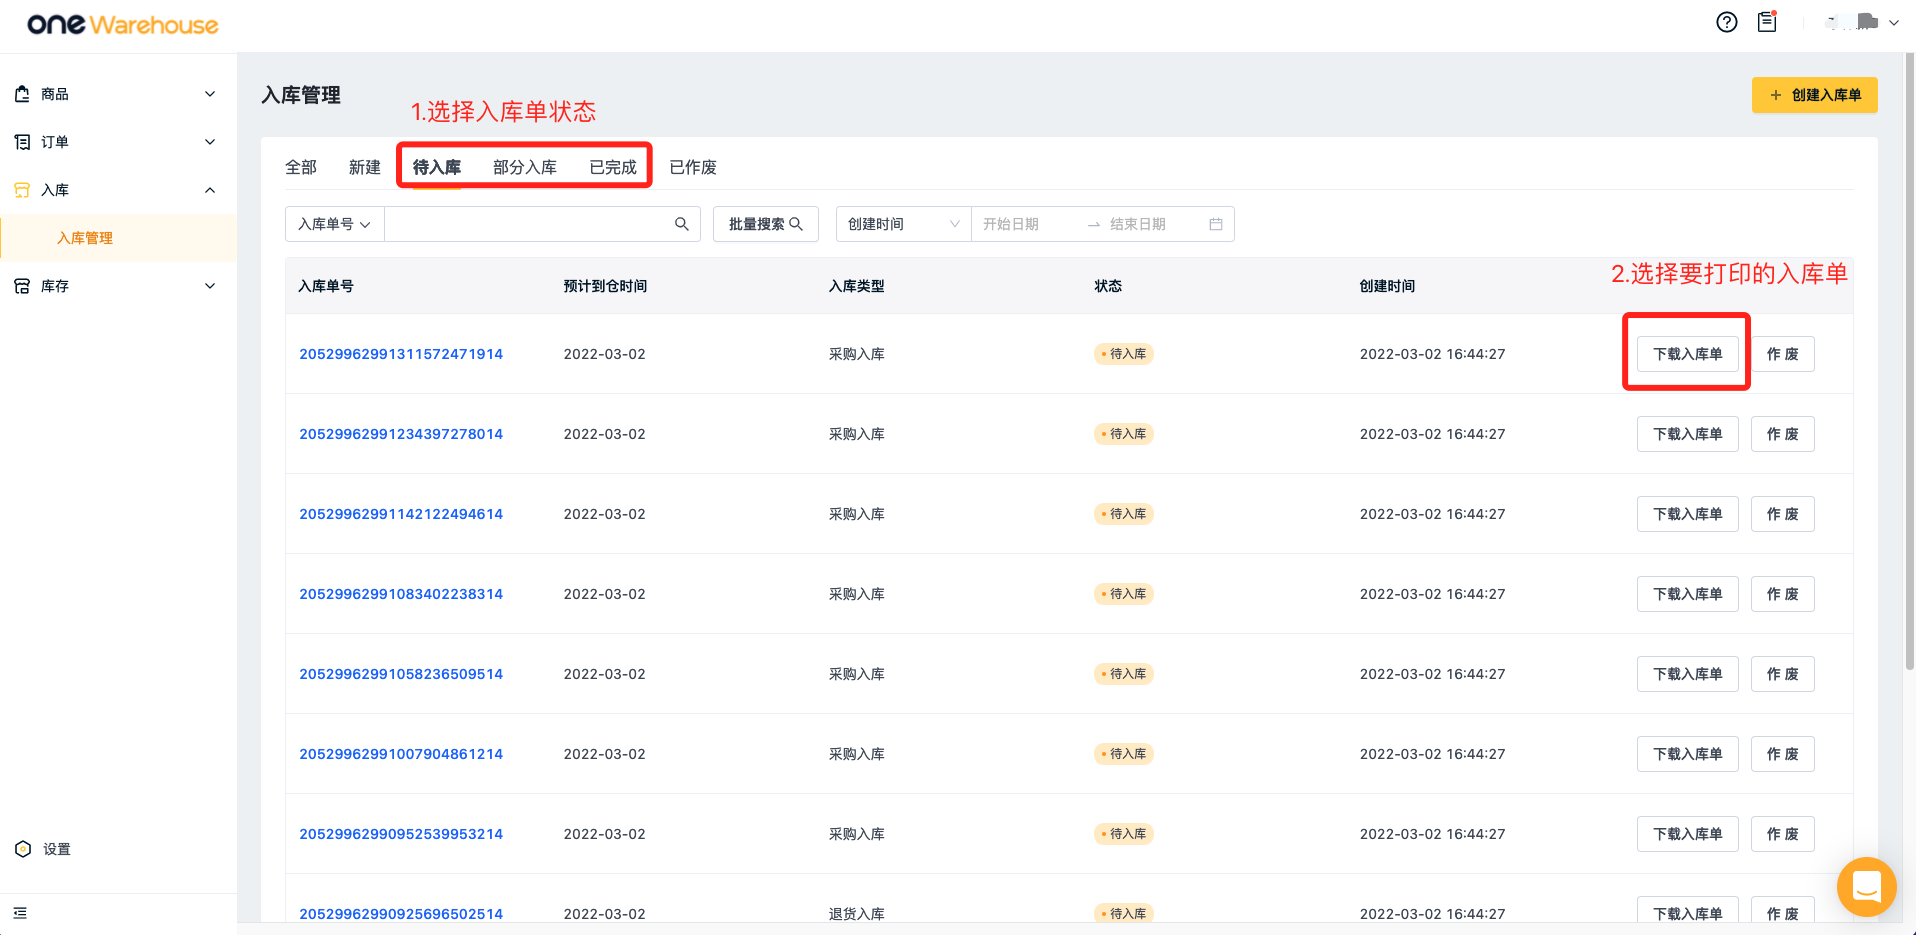This screenshot has height=935, width=1916.
Task: Open the chat support bubble
Action: [x=1866, y=886]
